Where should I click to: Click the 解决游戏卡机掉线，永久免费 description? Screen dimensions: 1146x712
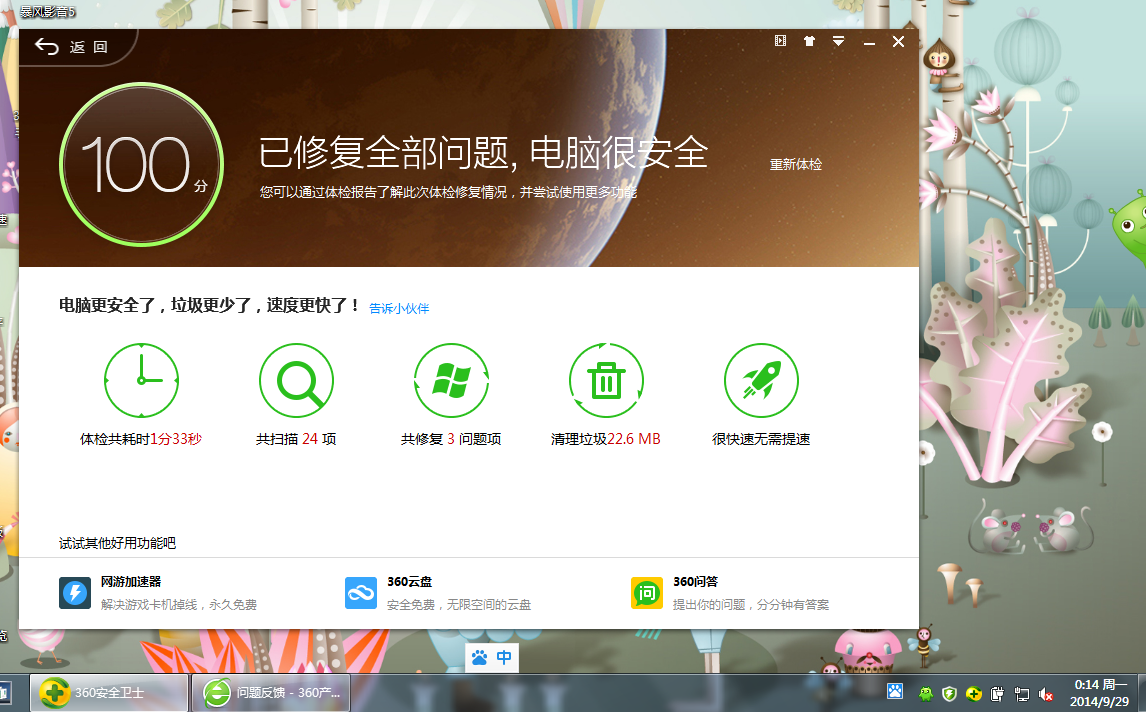(179, 605)
